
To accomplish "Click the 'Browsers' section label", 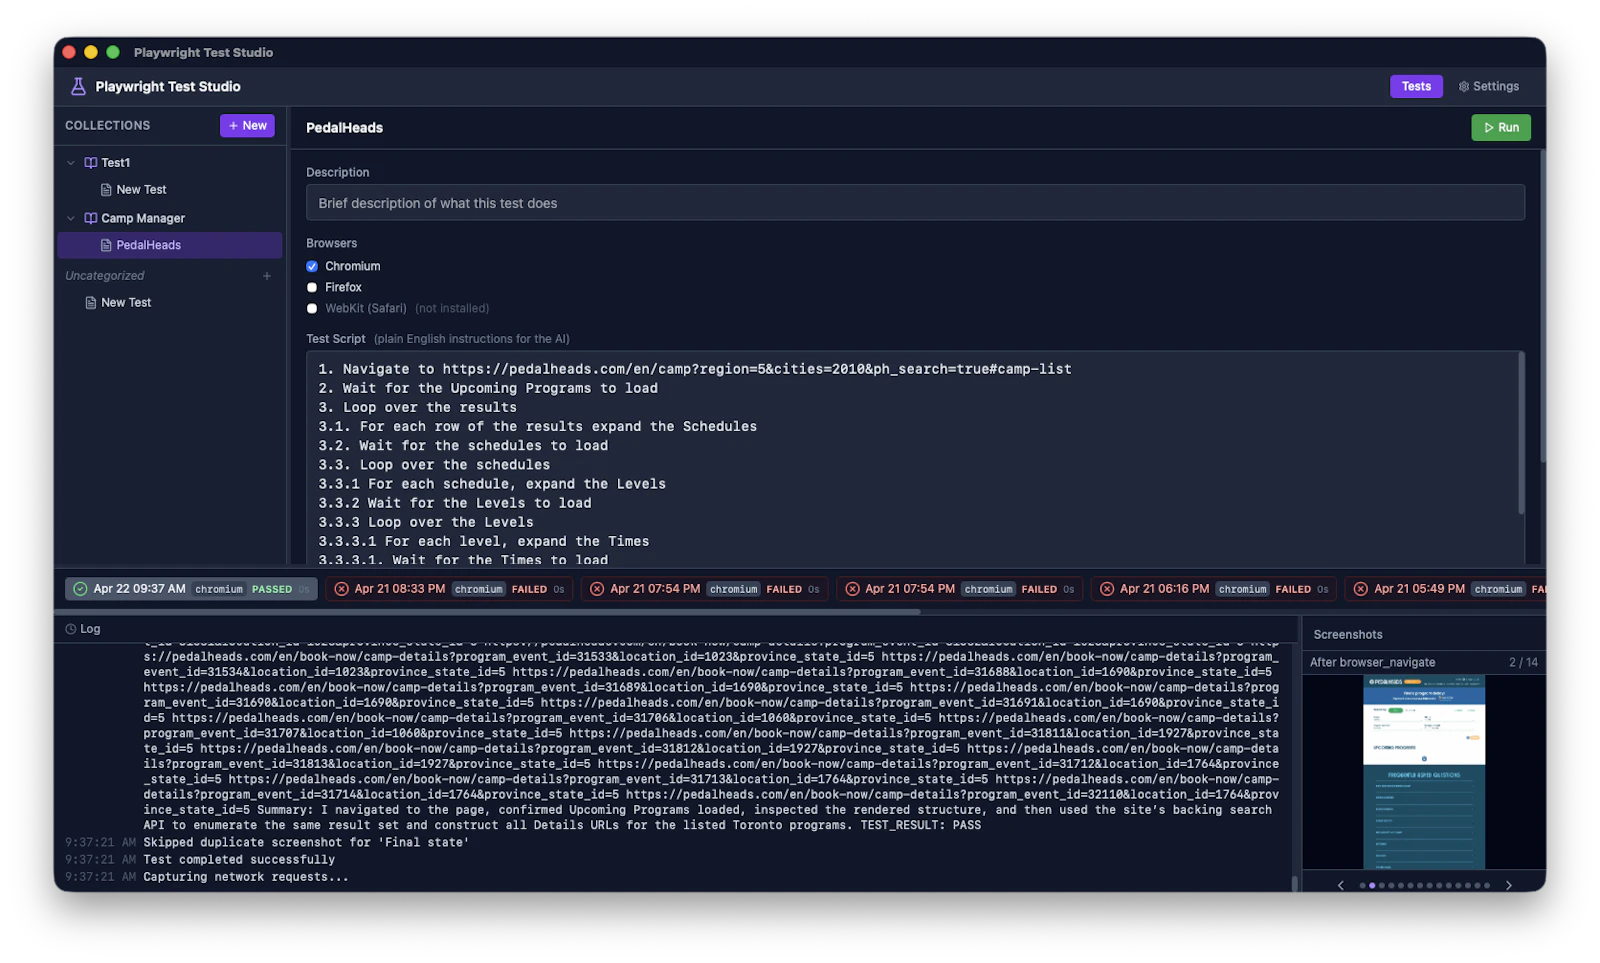I will 331,244.
